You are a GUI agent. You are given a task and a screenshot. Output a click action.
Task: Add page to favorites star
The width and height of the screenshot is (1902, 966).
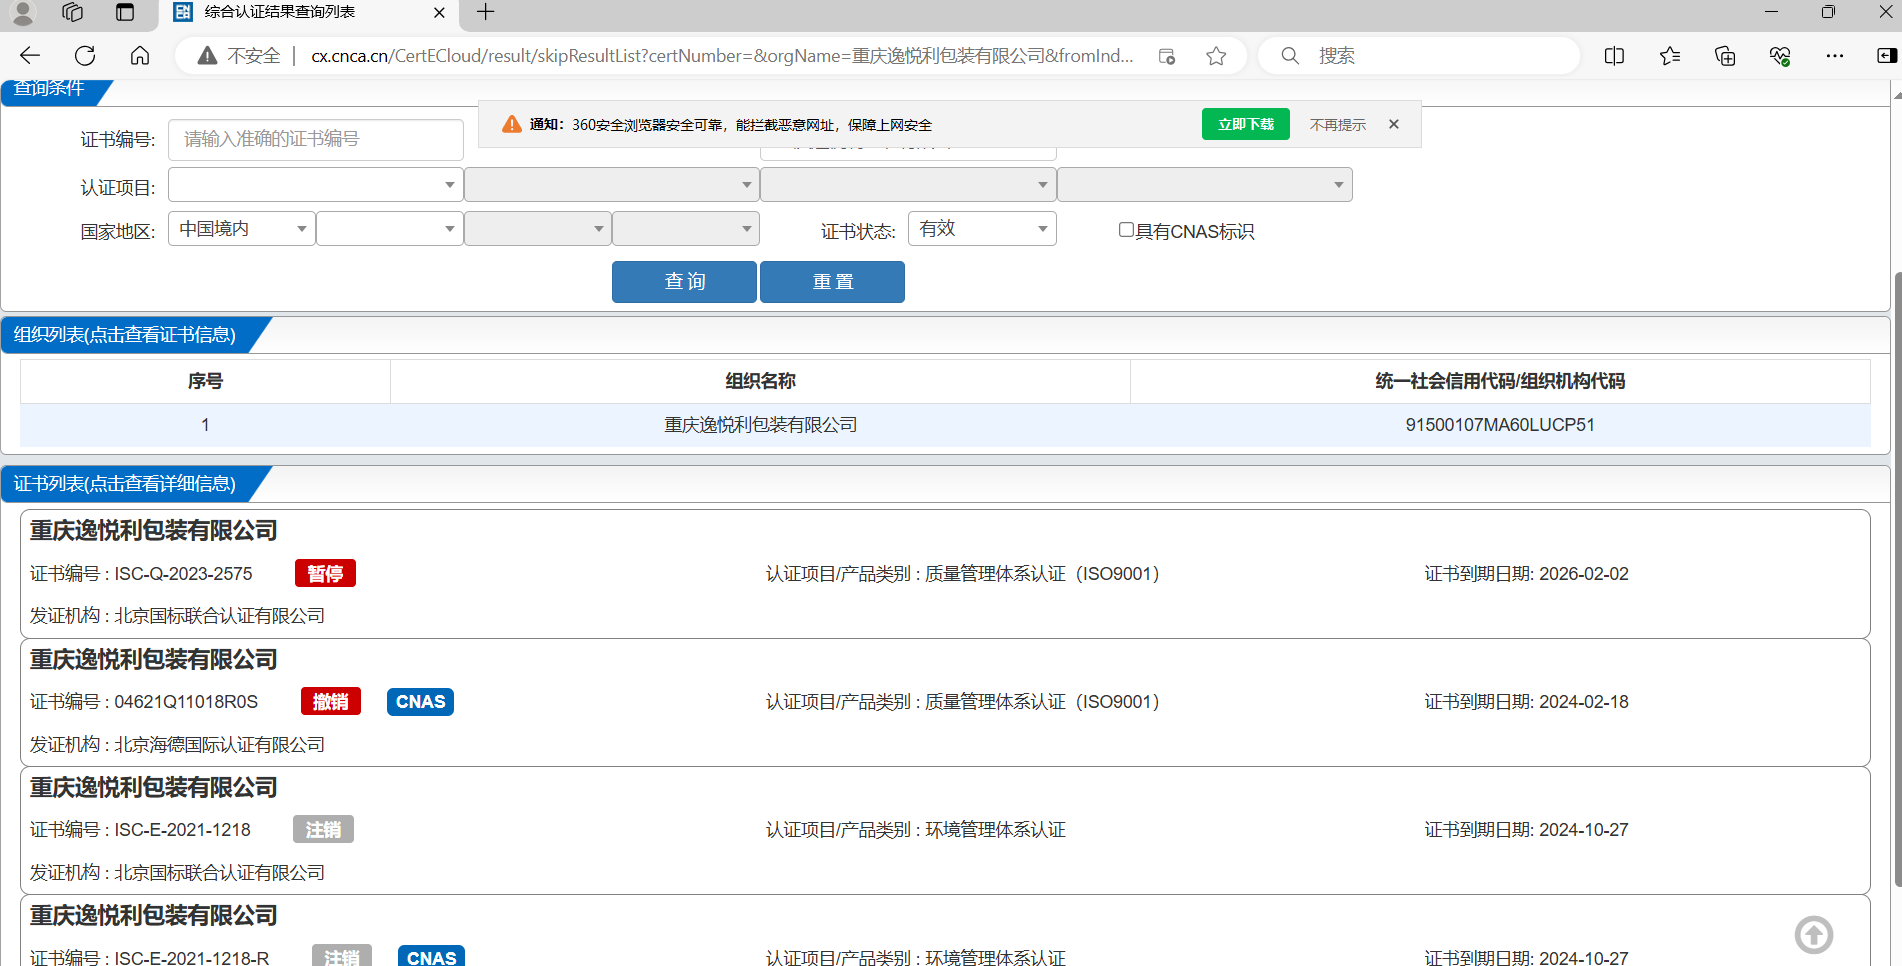(x=1216, y=56)
